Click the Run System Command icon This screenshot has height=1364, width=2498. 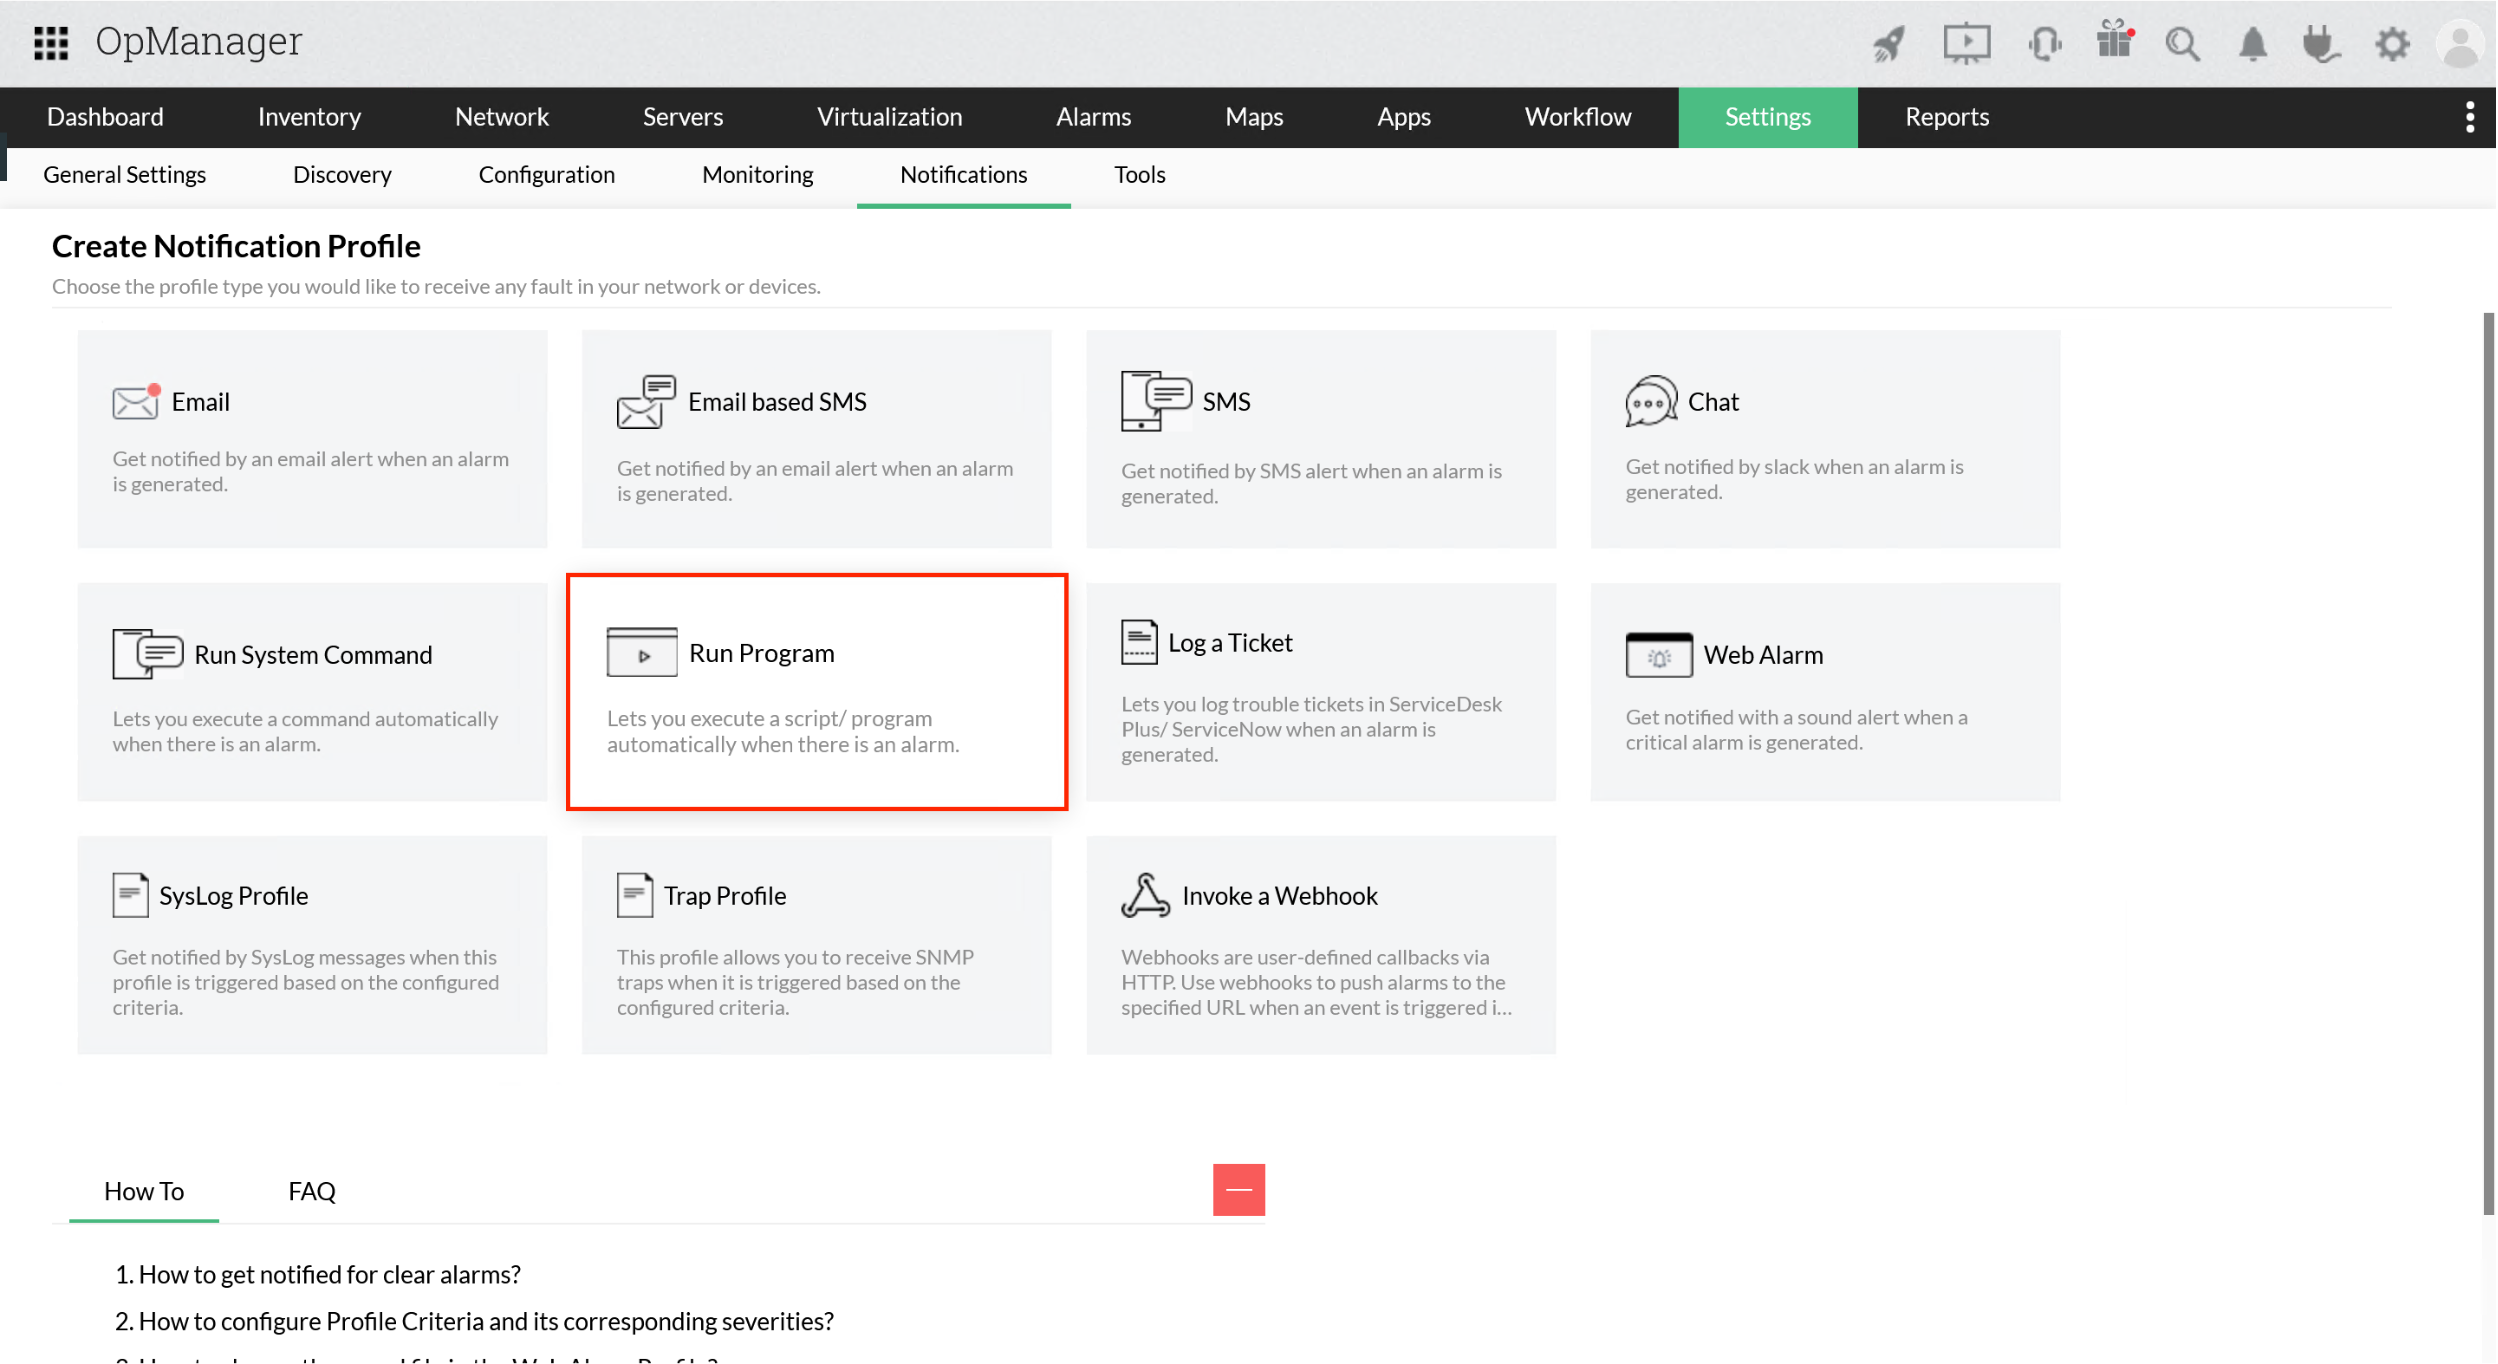click(148, 654)
